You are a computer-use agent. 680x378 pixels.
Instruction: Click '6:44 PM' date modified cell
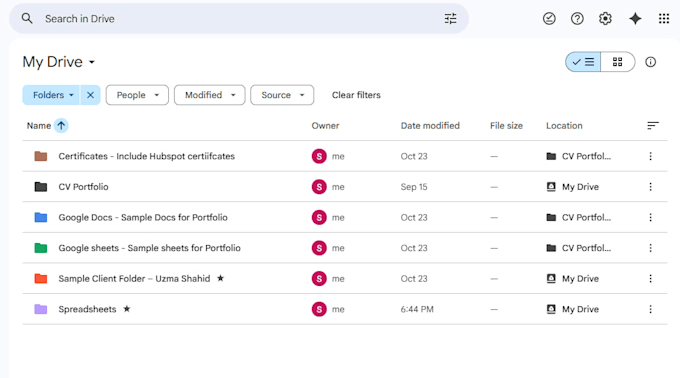click(417, 309)
